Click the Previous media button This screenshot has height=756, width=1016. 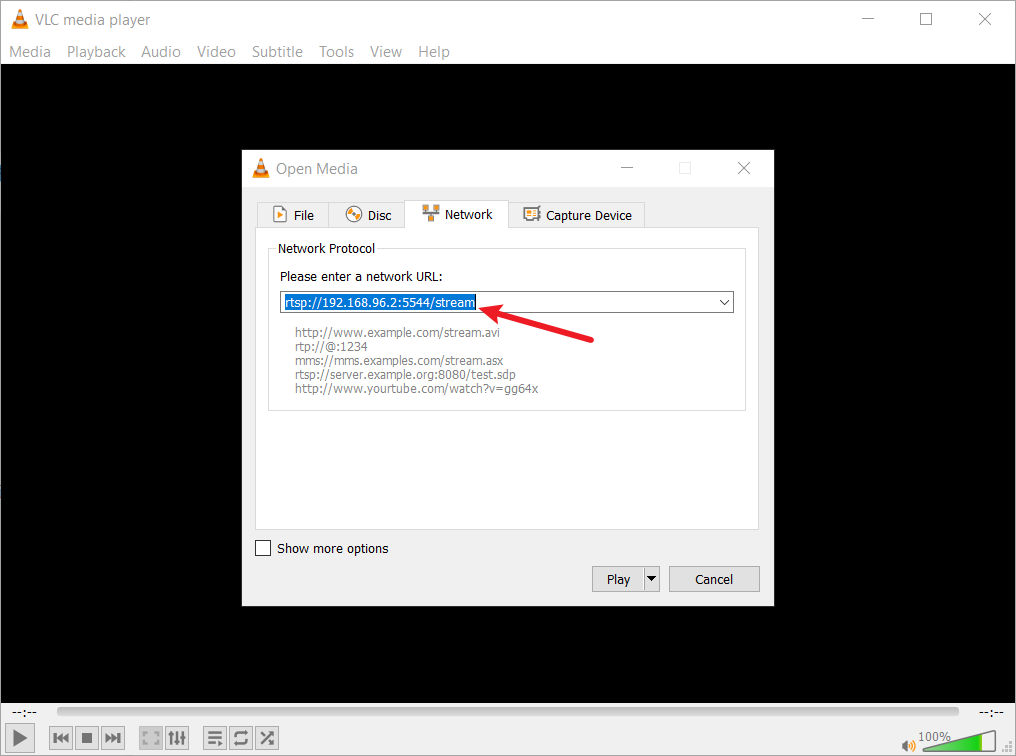pyautogui.click(x=61, y=738)
